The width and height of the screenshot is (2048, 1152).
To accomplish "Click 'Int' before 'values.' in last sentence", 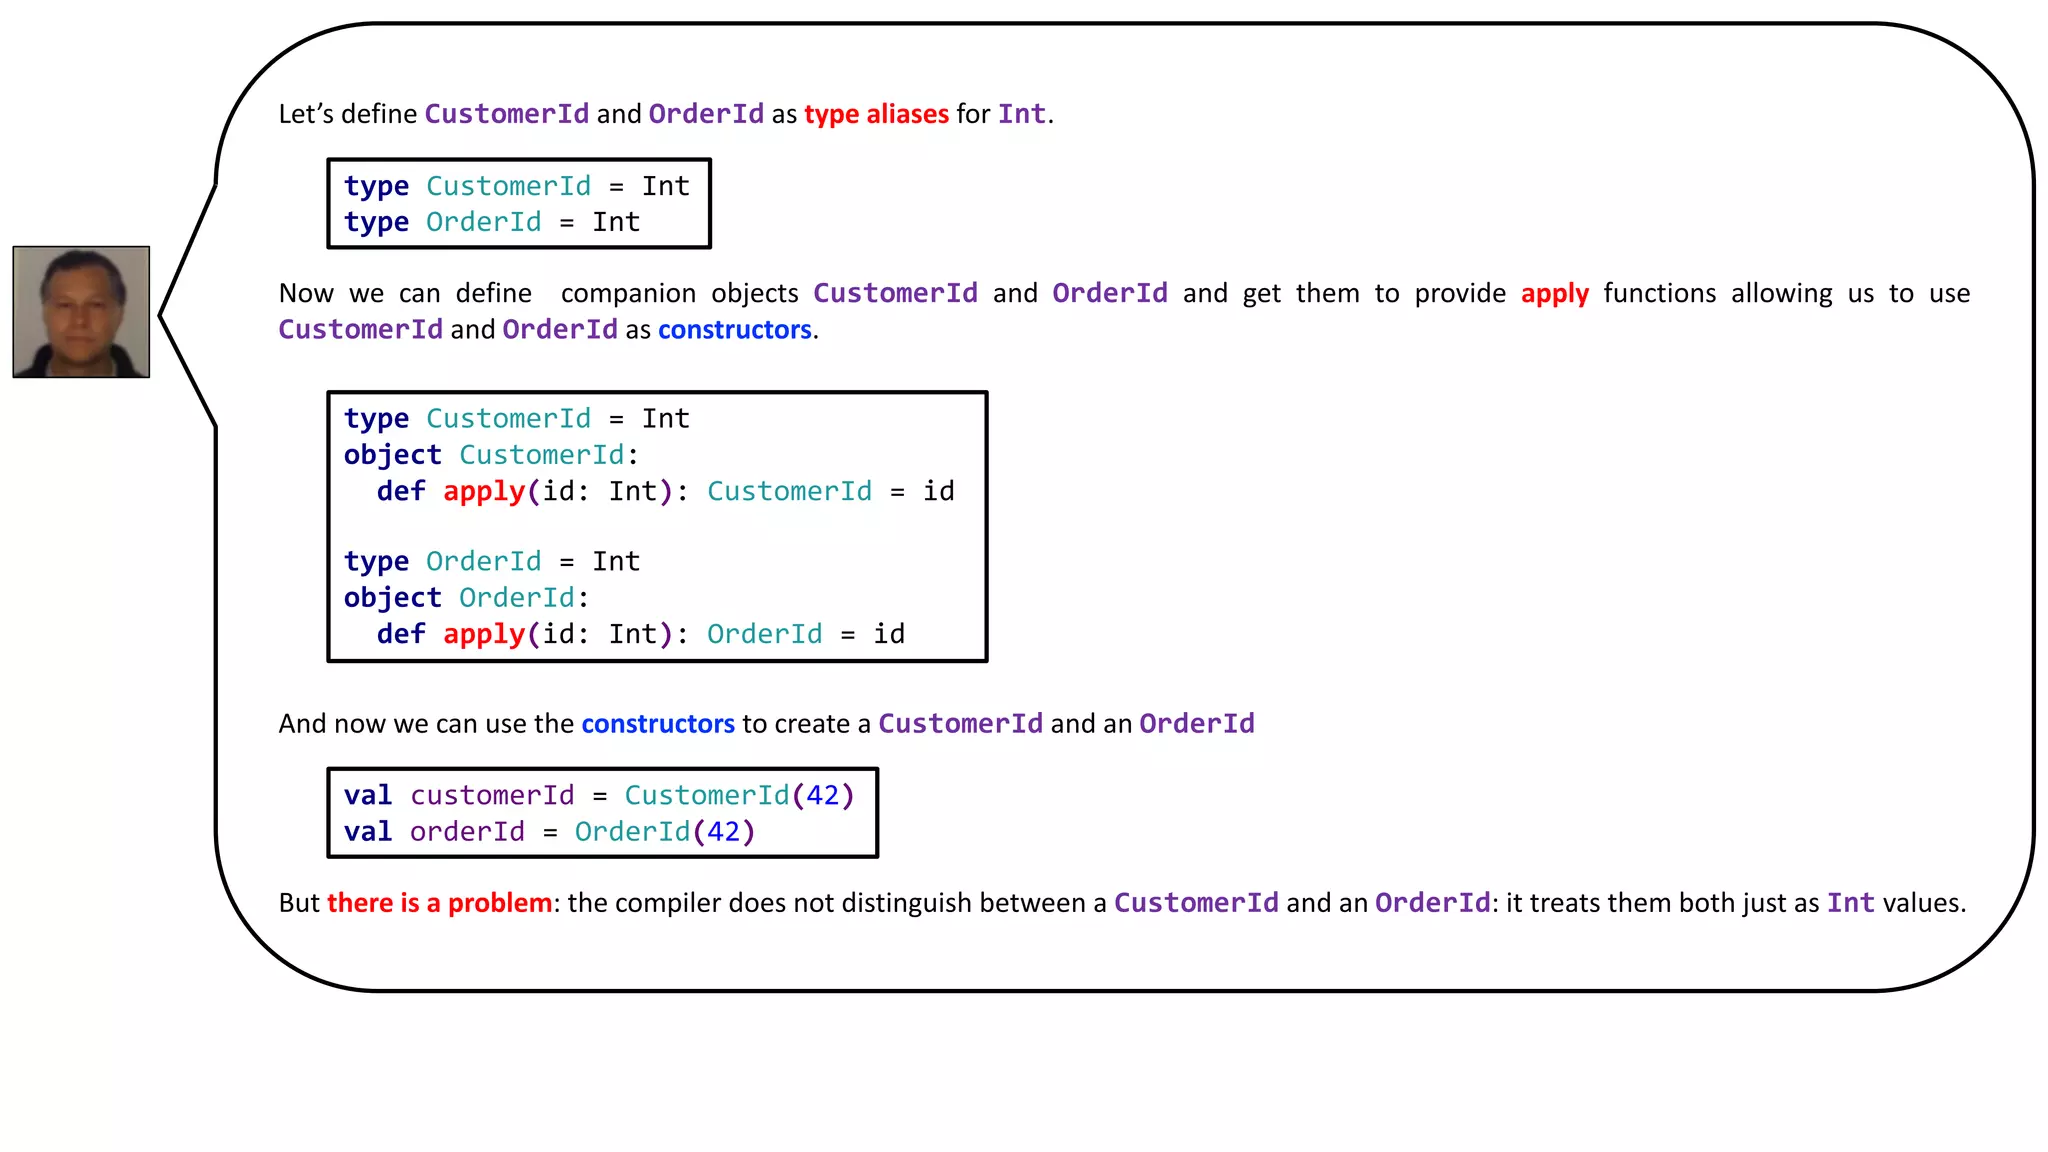I will pos(1851,903).
